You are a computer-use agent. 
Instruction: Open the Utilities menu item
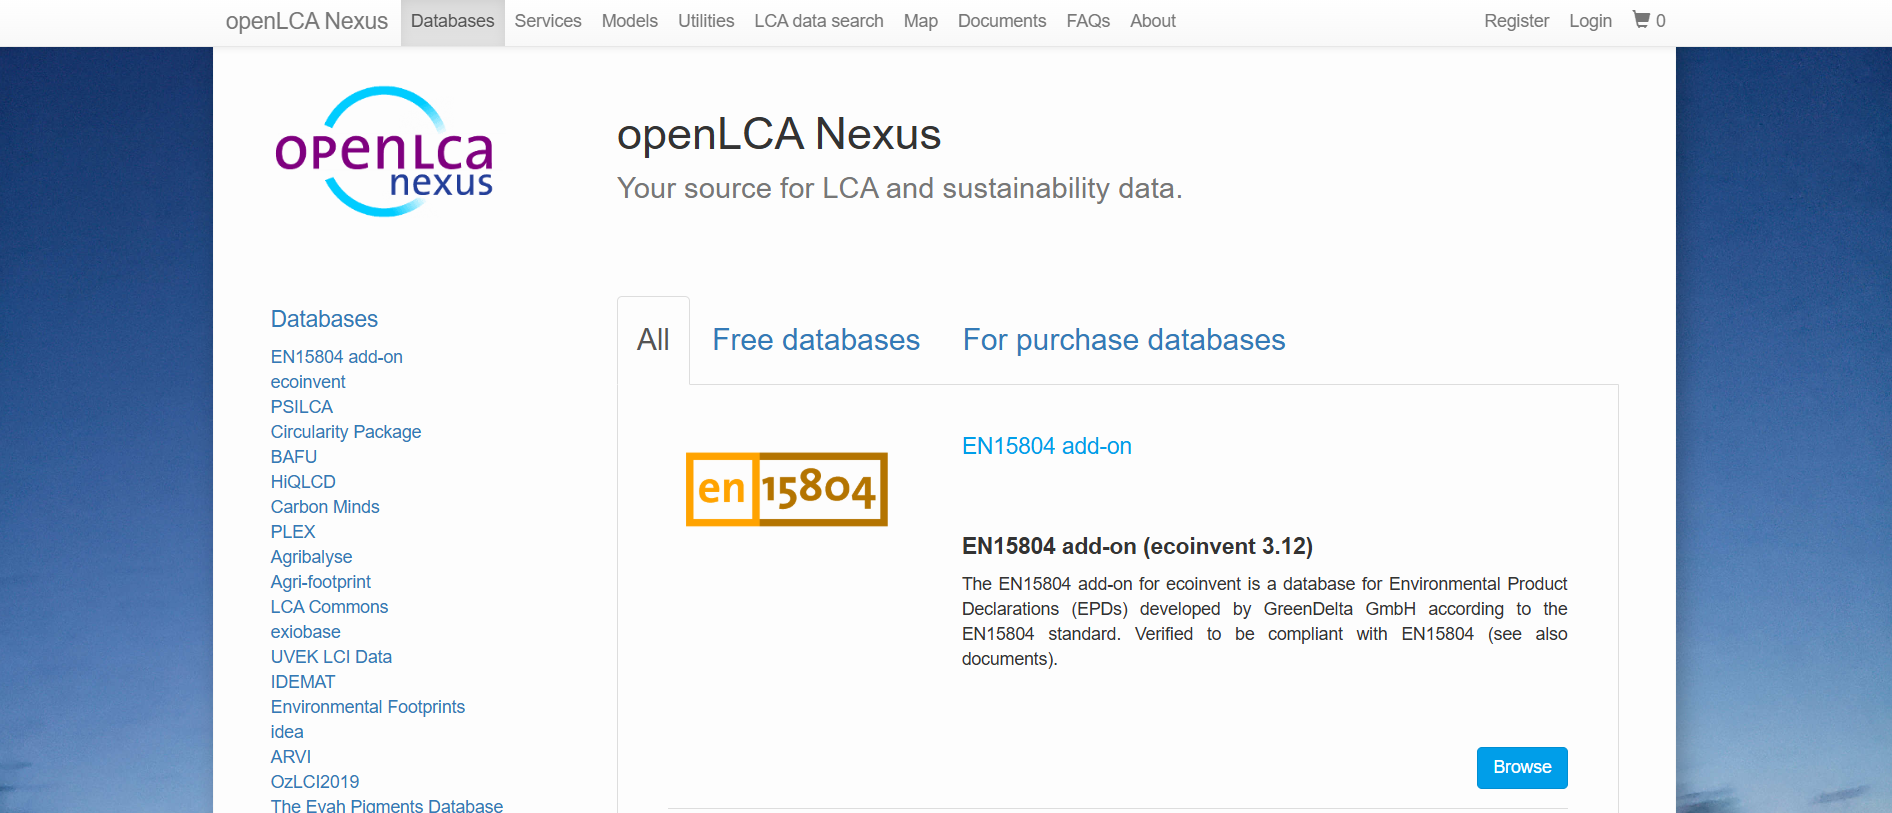[706, 21]
